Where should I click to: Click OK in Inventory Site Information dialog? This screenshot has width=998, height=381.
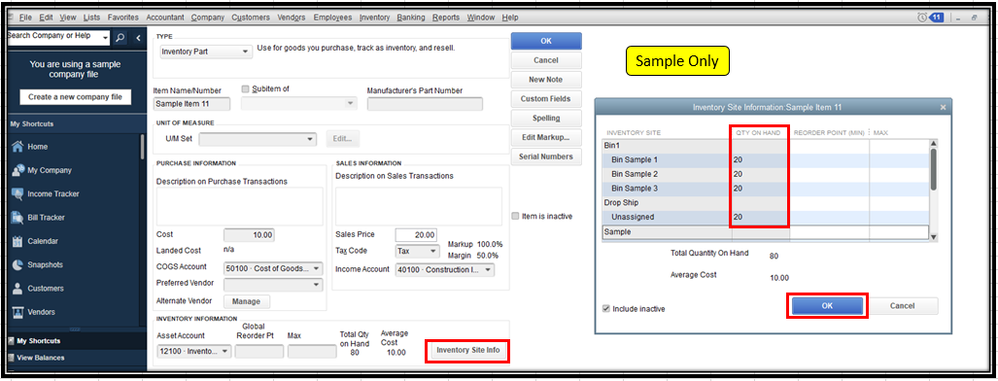click(x=827, y=306)
